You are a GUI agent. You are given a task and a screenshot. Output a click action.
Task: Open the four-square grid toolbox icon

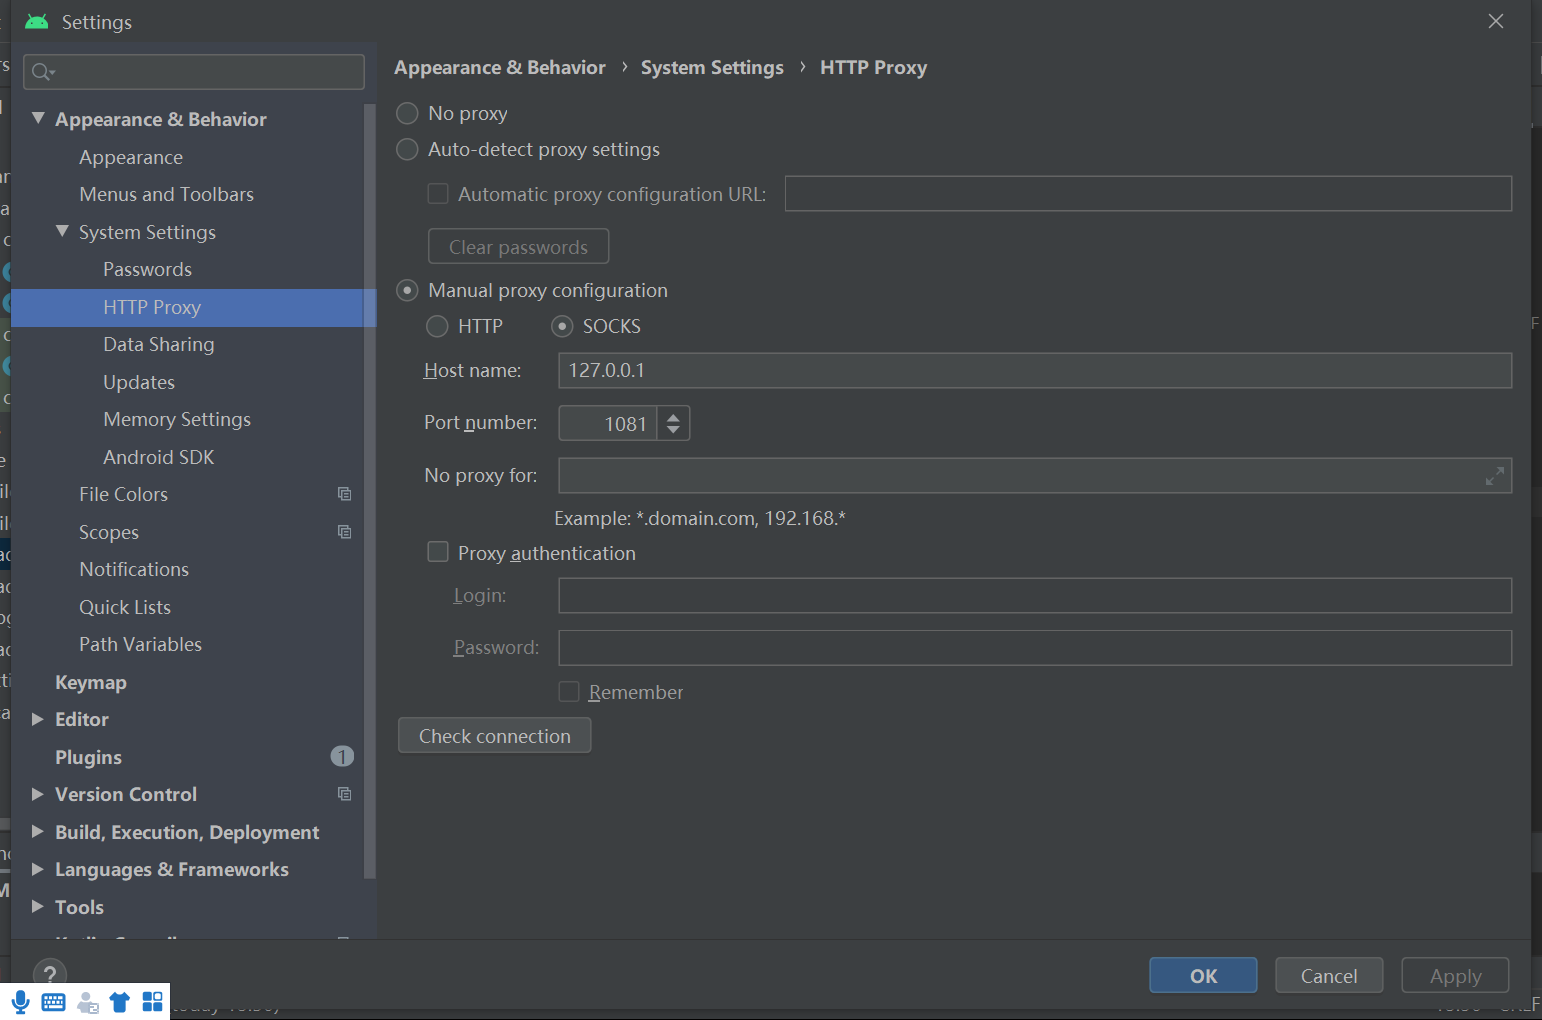(153, 1002)
